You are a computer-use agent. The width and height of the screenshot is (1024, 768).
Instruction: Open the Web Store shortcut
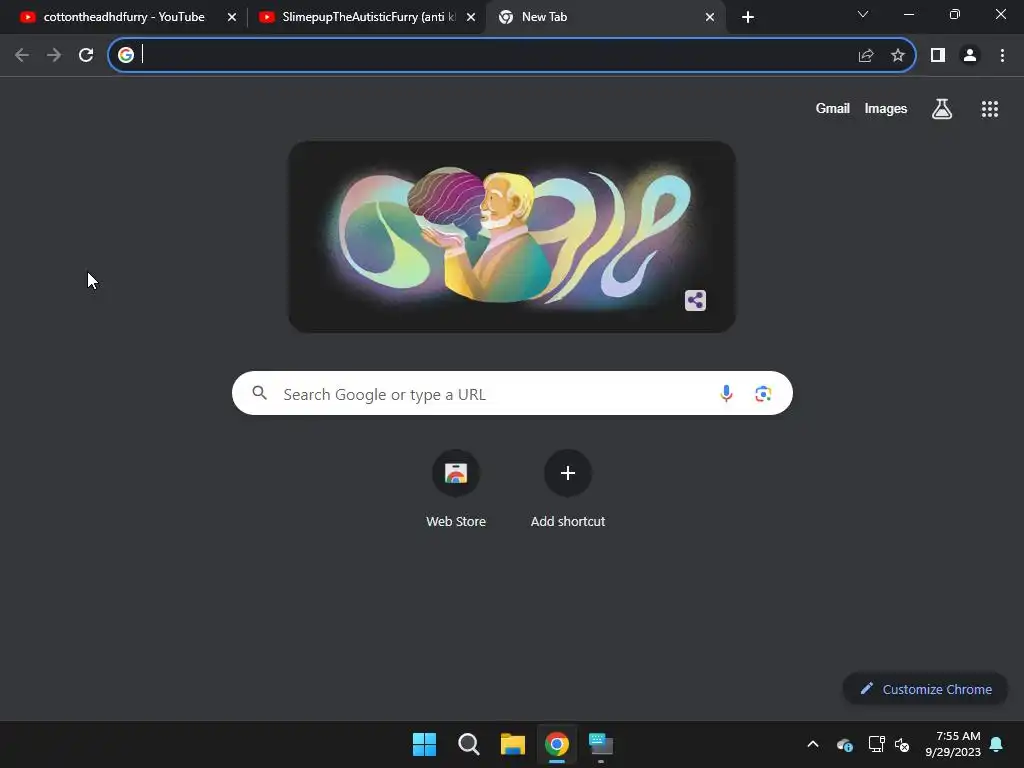(x=456, y=488)
